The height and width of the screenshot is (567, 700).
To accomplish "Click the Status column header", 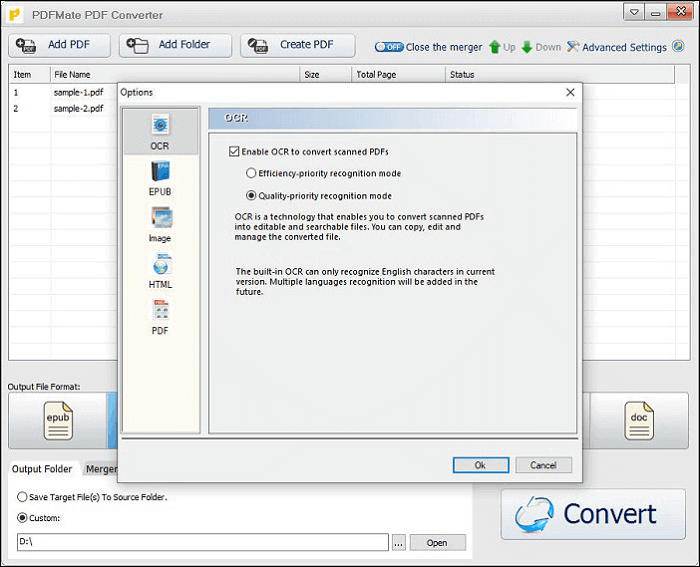I will pos(560,75).
